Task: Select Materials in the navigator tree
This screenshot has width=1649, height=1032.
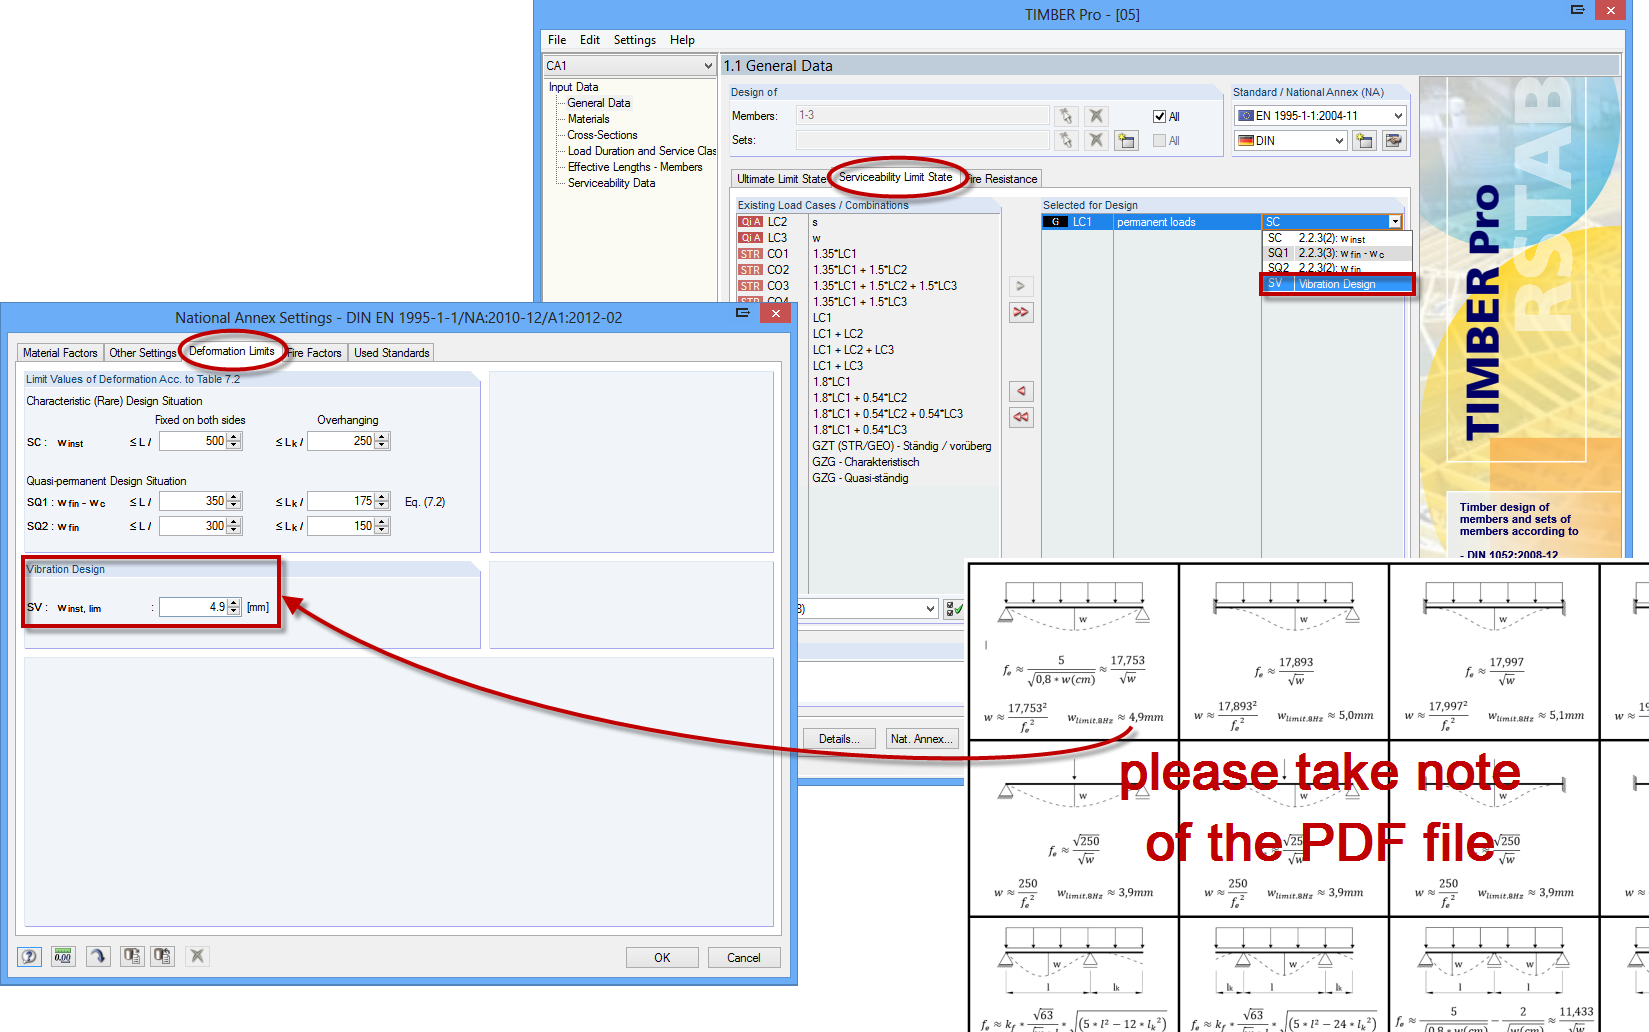Action: [x=589, y=119]
